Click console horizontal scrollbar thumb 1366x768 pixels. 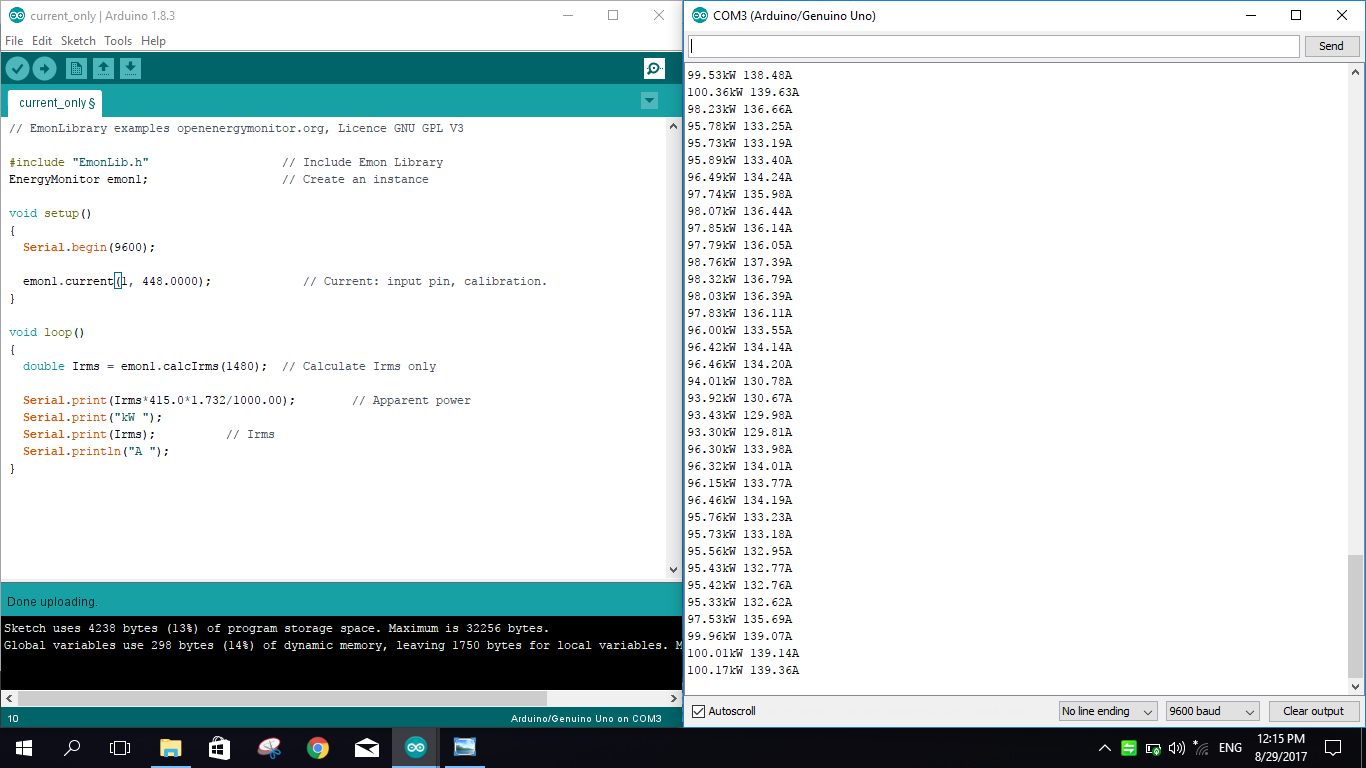tap(282, 698)
